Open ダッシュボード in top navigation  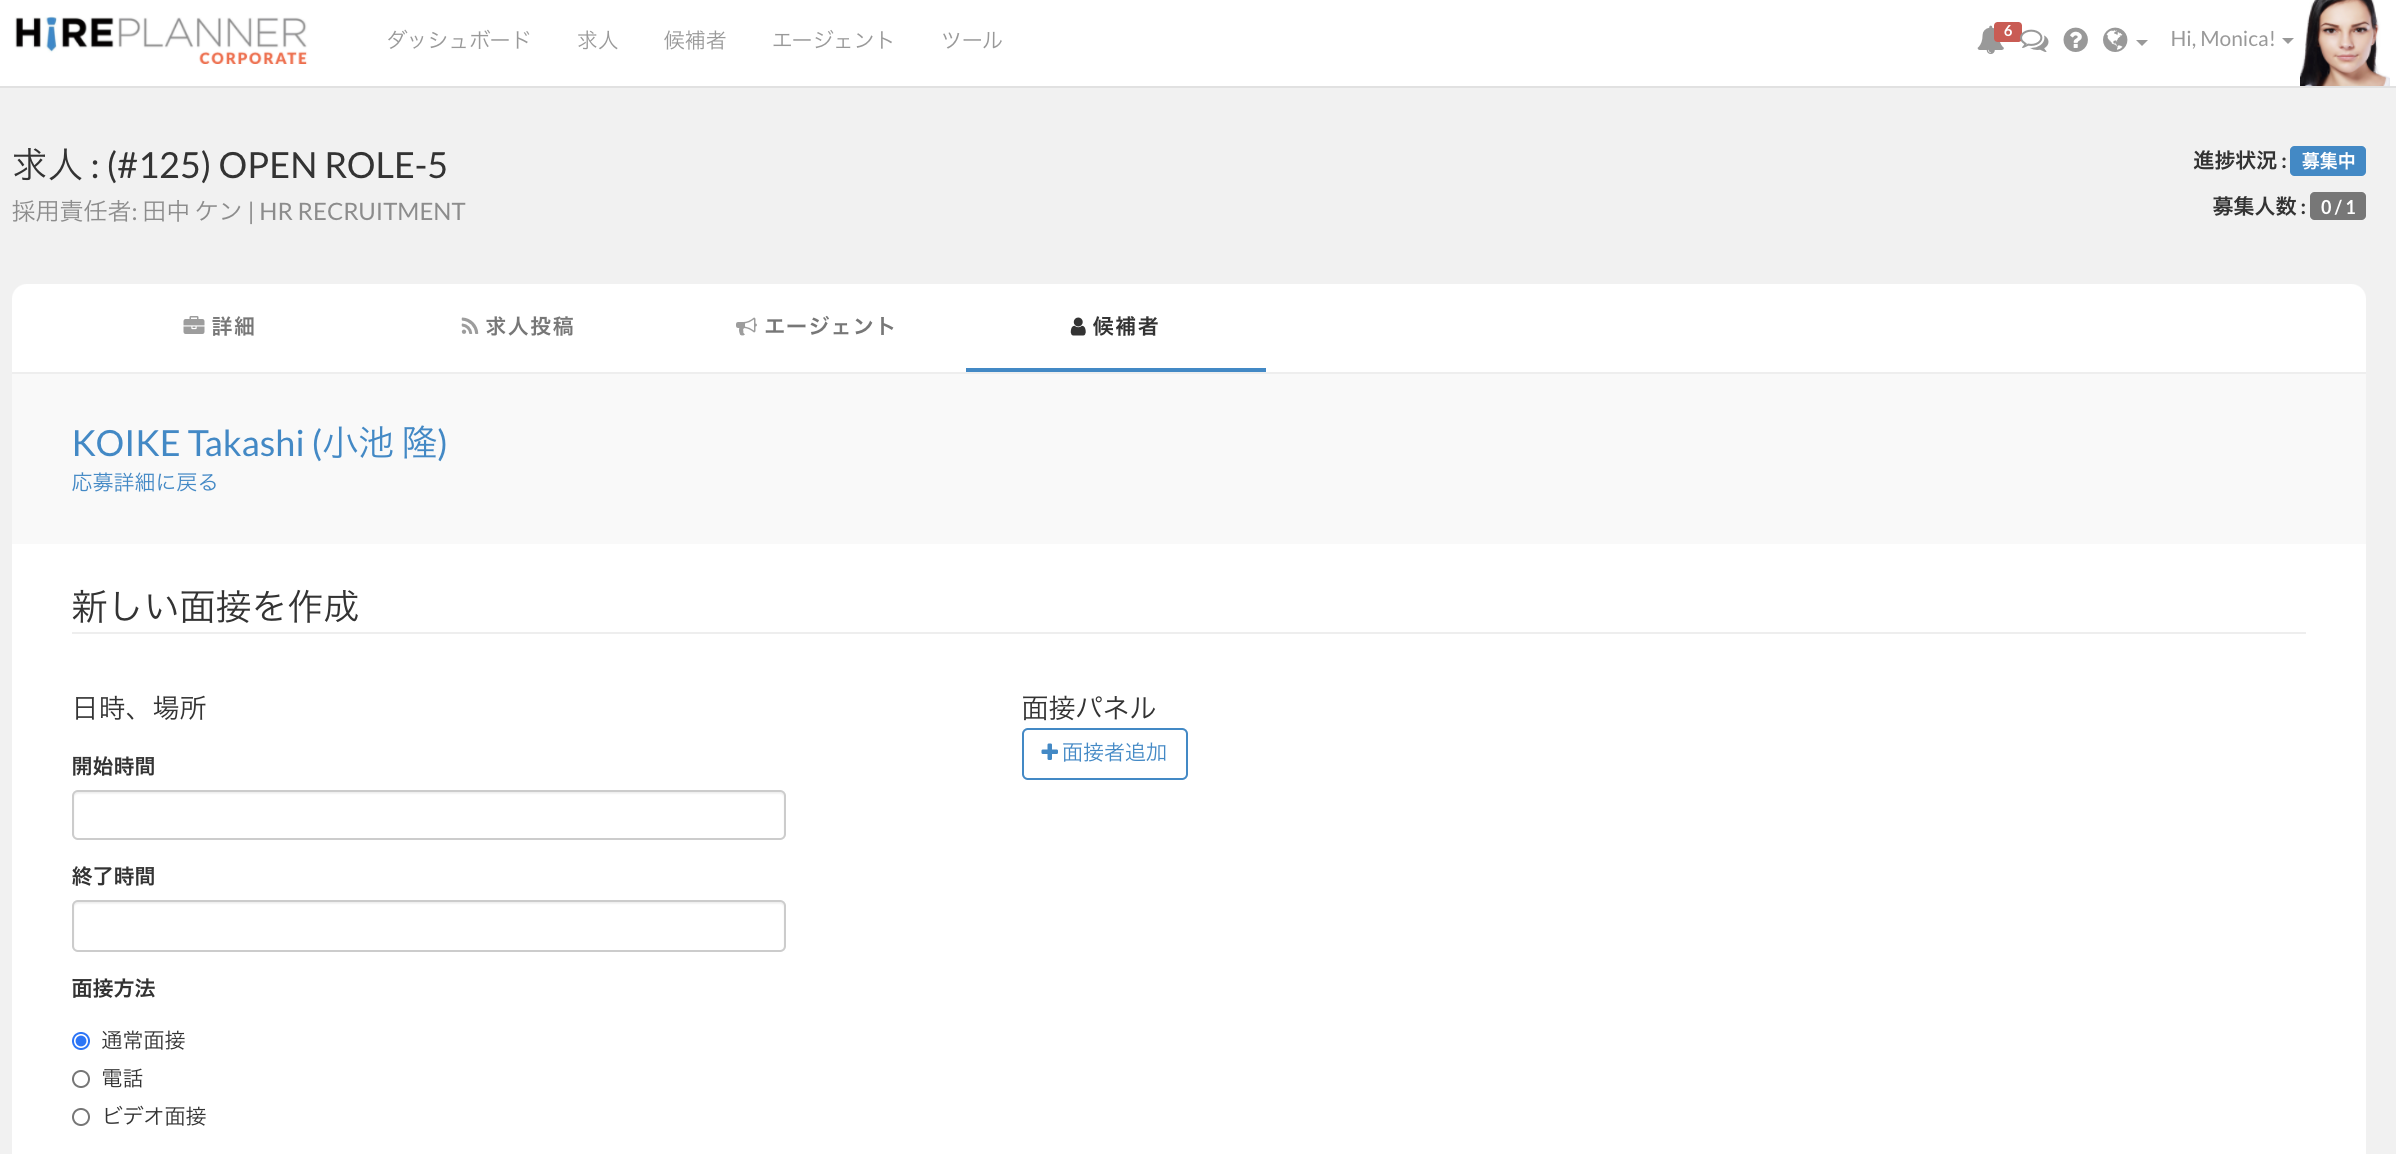pyautogui.click(x=458, y=40)
